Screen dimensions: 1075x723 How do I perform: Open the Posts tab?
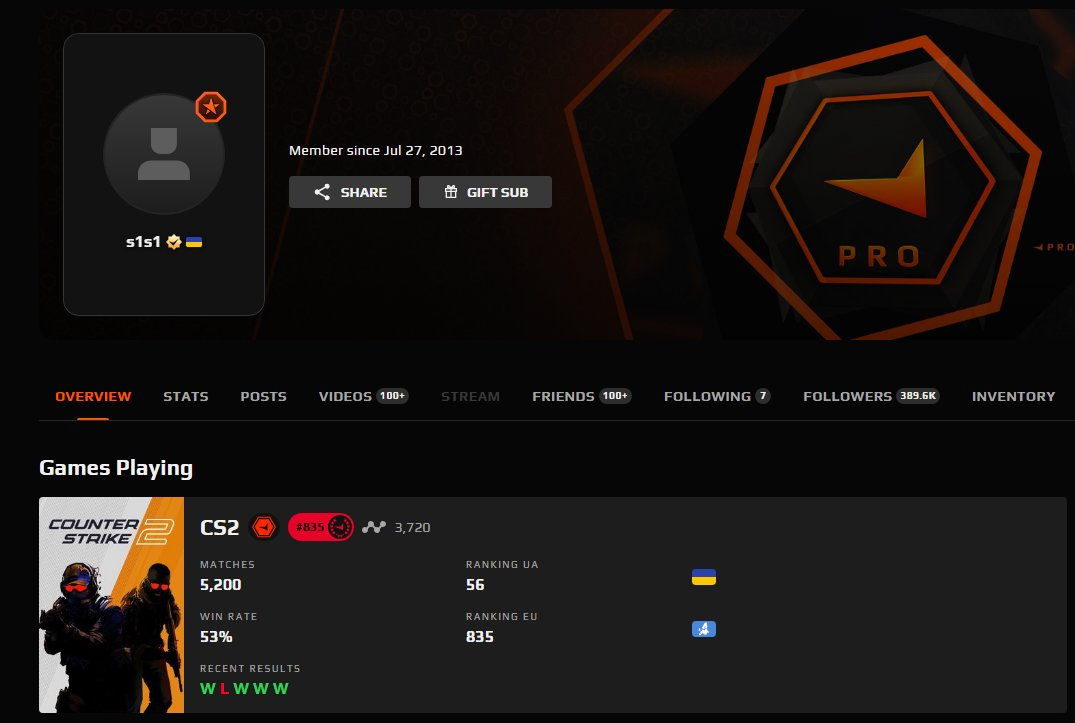[x=263, y=396]
